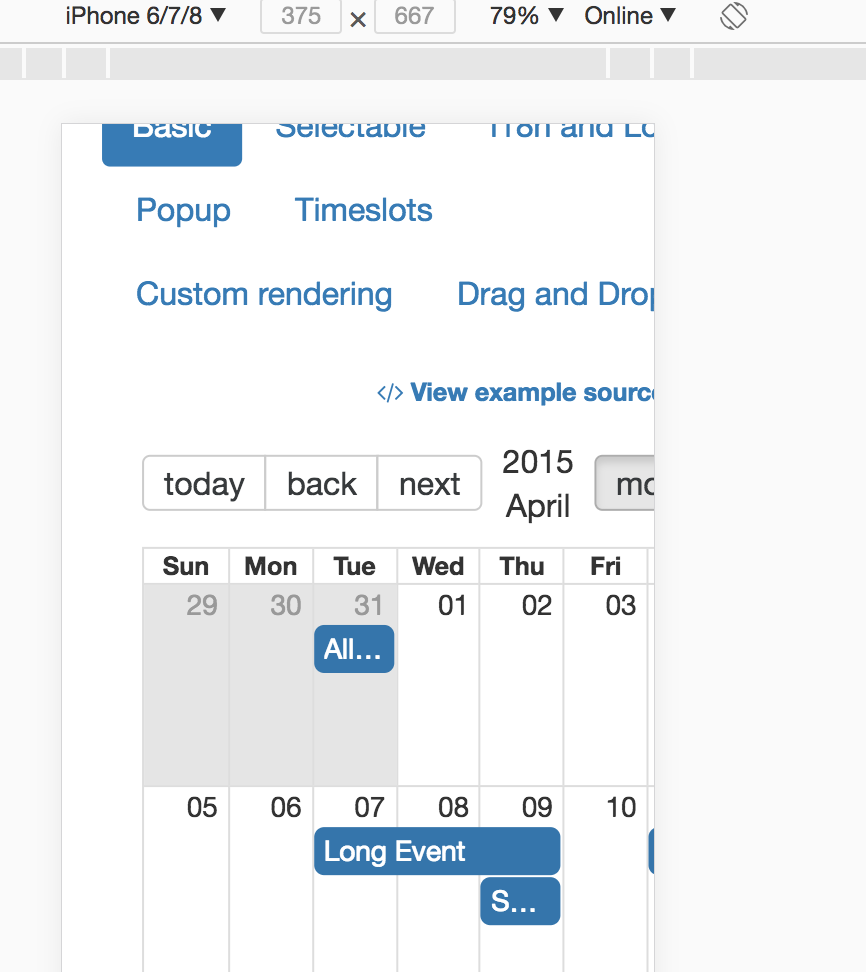Switch to the Popup demo tab
This screenshot has height=972, width=866.
click(183, 210)
